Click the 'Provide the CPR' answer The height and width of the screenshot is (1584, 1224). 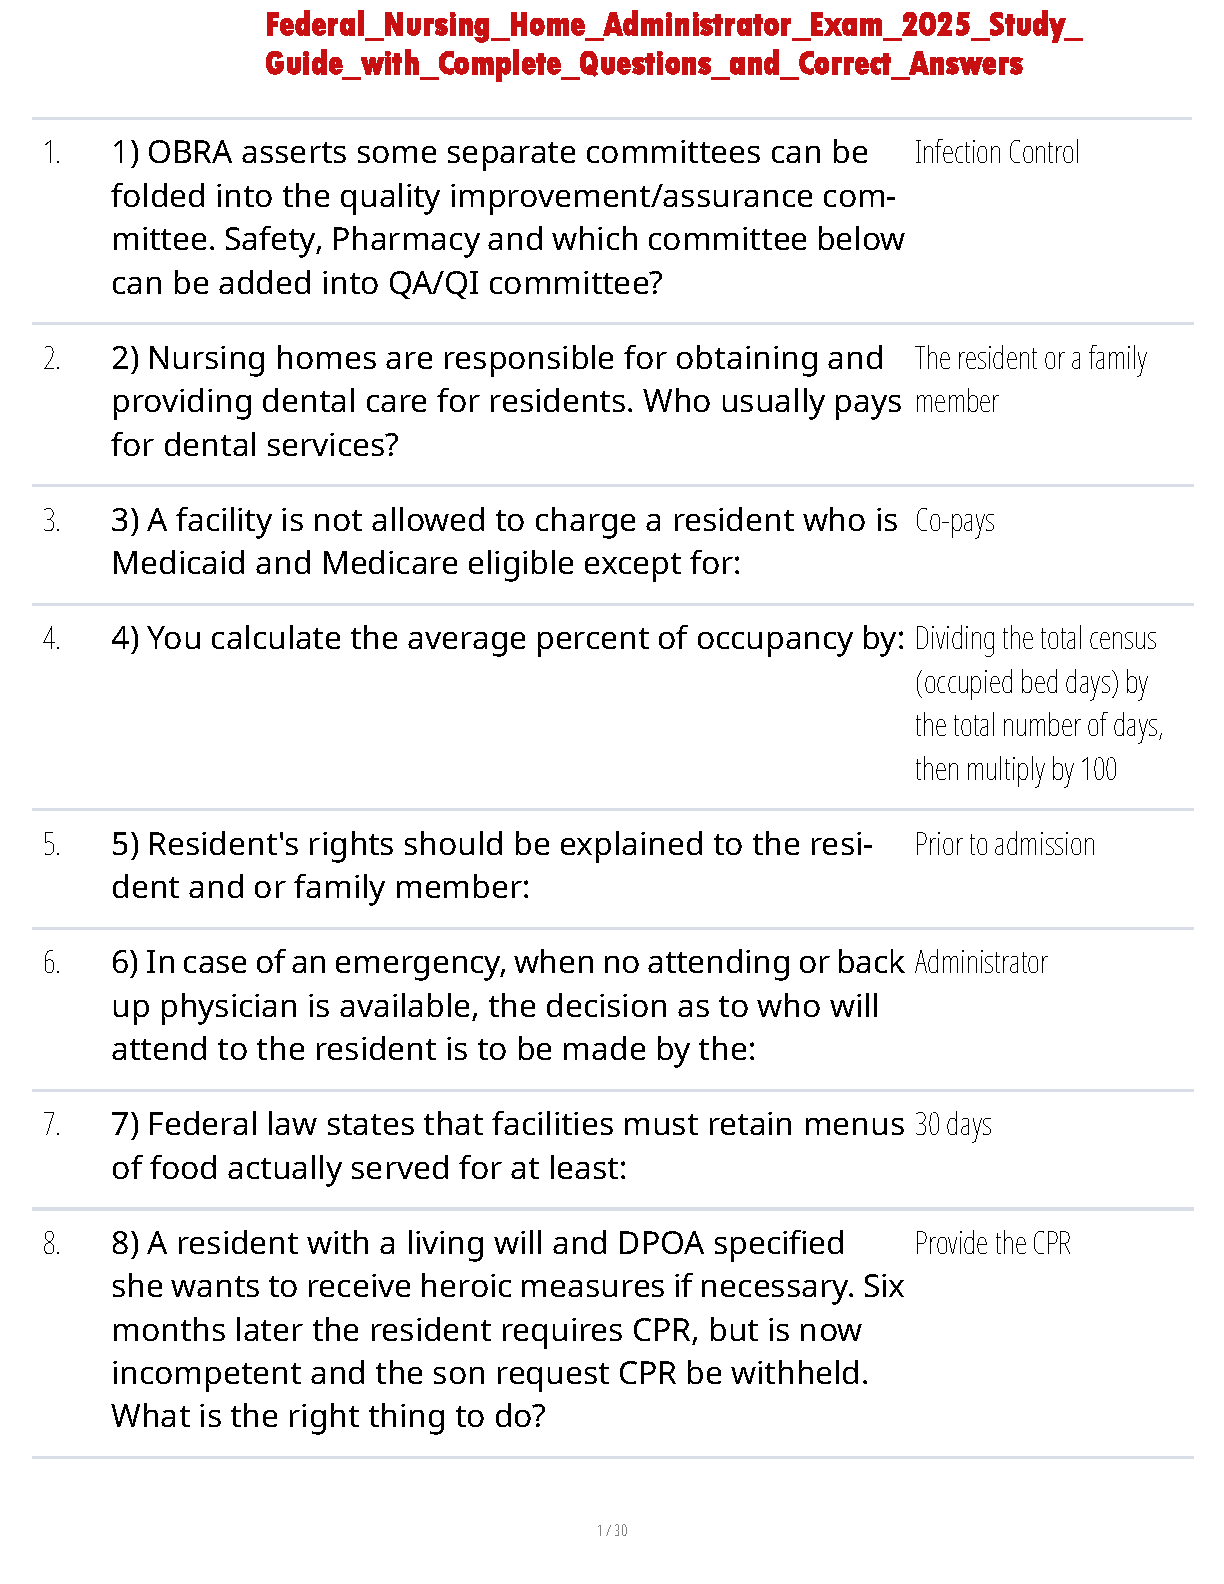tap(992, 1244)
